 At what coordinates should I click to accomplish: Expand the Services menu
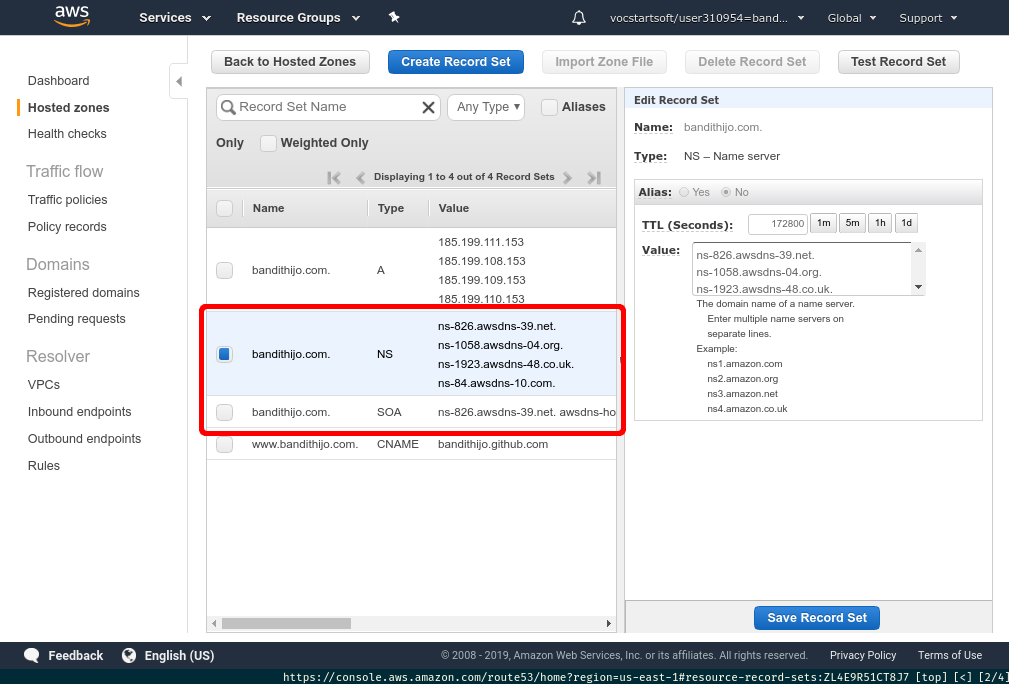pos(175,18)
